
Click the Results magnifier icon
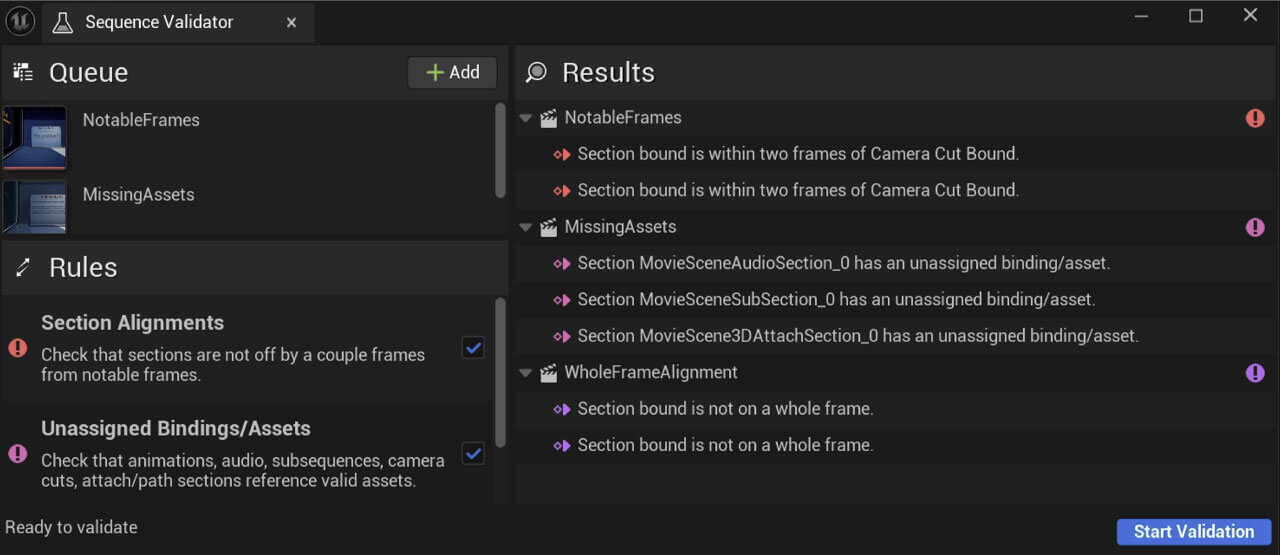537,72
